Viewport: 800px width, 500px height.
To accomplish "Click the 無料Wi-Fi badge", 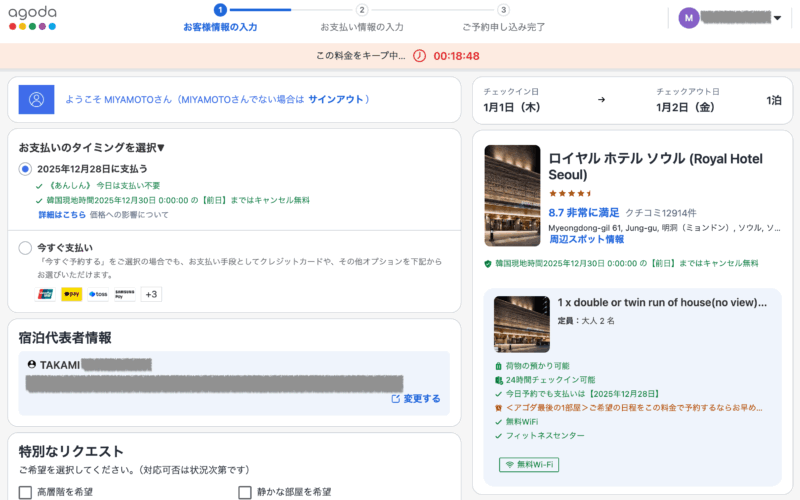I will pyautogui.click(x=529, y=465).
